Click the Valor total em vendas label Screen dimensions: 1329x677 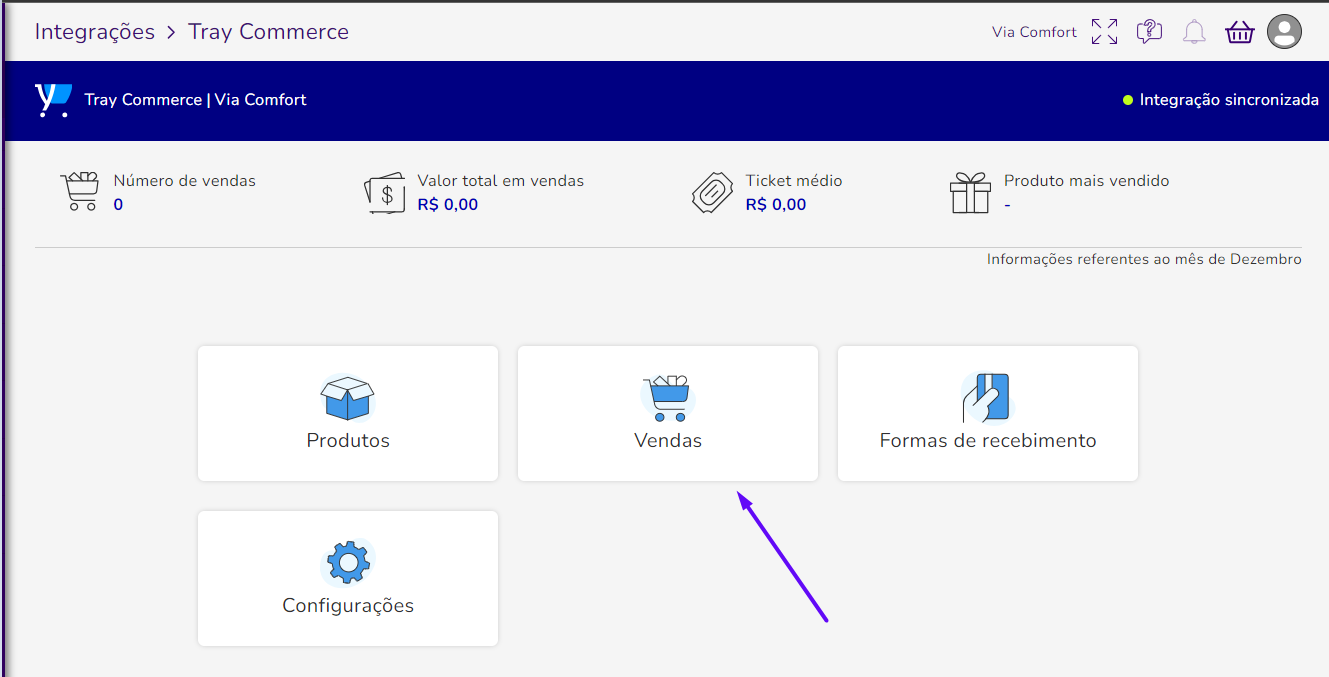pyautogui.click(x=501, y=181)
